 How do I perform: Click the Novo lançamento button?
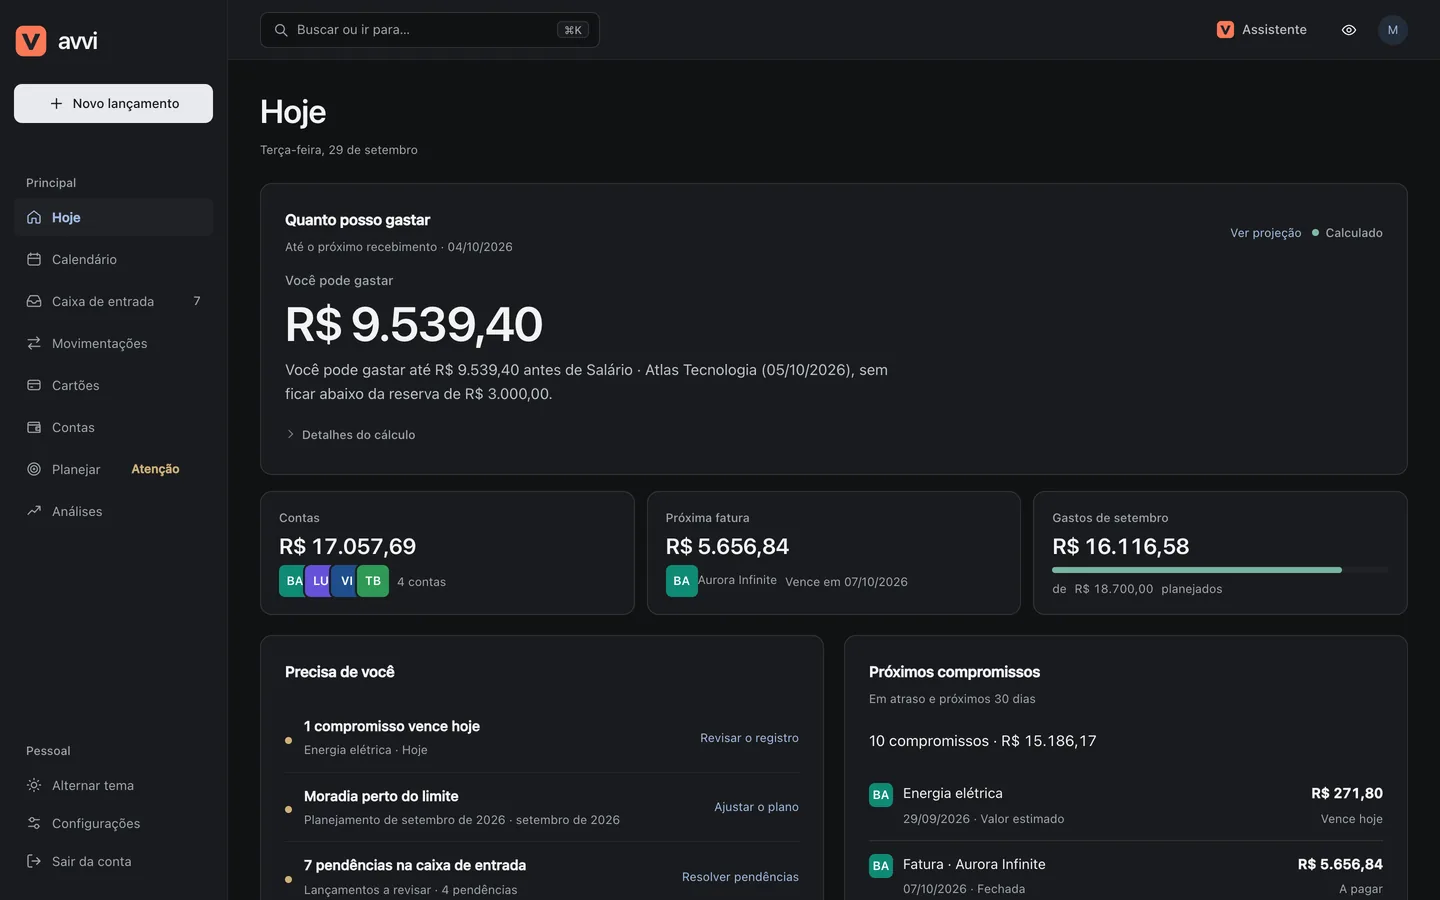(113, 103)
